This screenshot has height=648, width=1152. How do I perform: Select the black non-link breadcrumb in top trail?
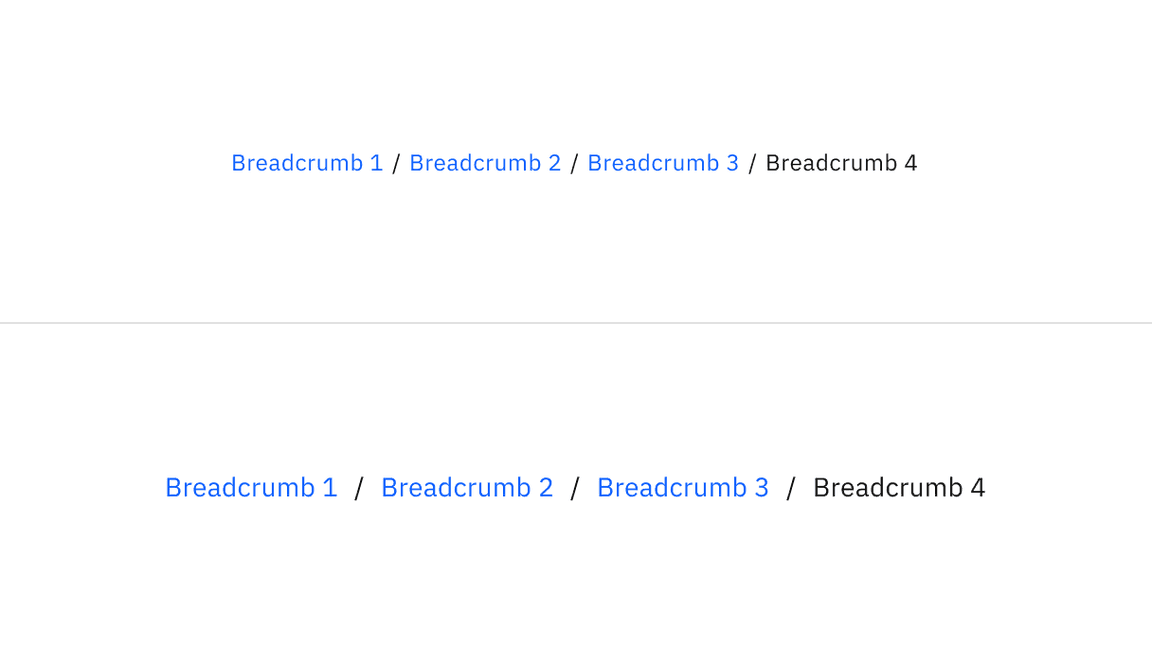841,162
